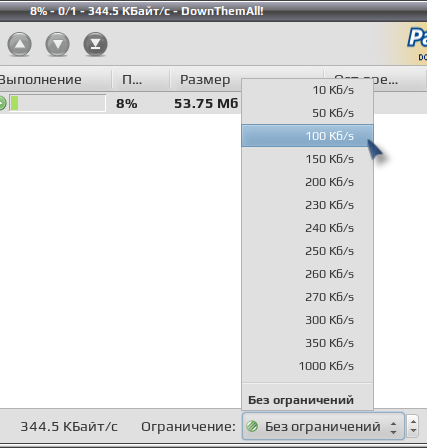Select the 260 Кб/s entry
The height and width of the screenshot is (448, 427).
coord(307,274)
